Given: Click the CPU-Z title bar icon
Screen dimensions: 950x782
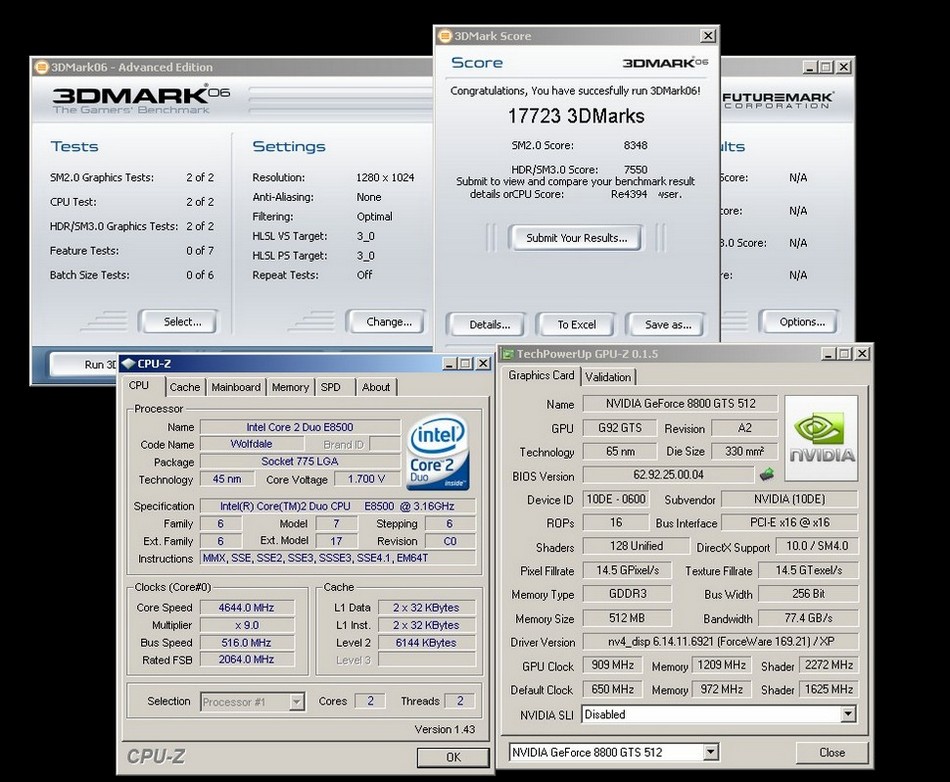Looking at the screenshot, I should [128, 363].
